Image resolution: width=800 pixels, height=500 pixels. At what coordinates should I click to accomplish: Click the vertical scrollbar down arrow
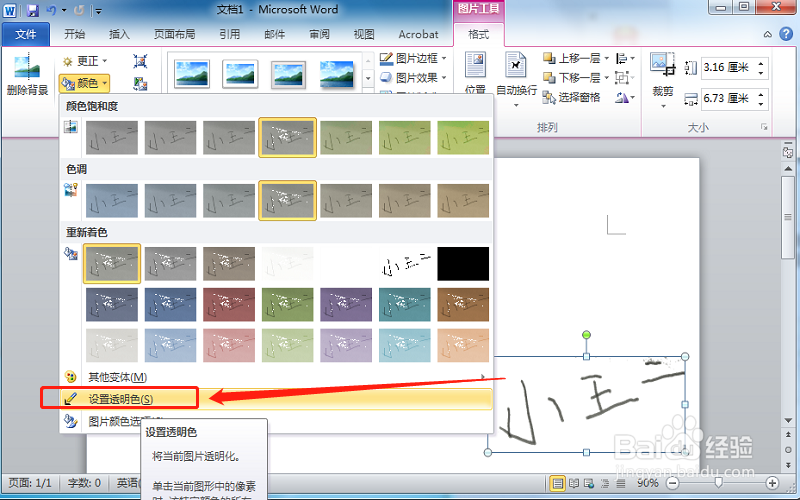[x=788, y=420]
